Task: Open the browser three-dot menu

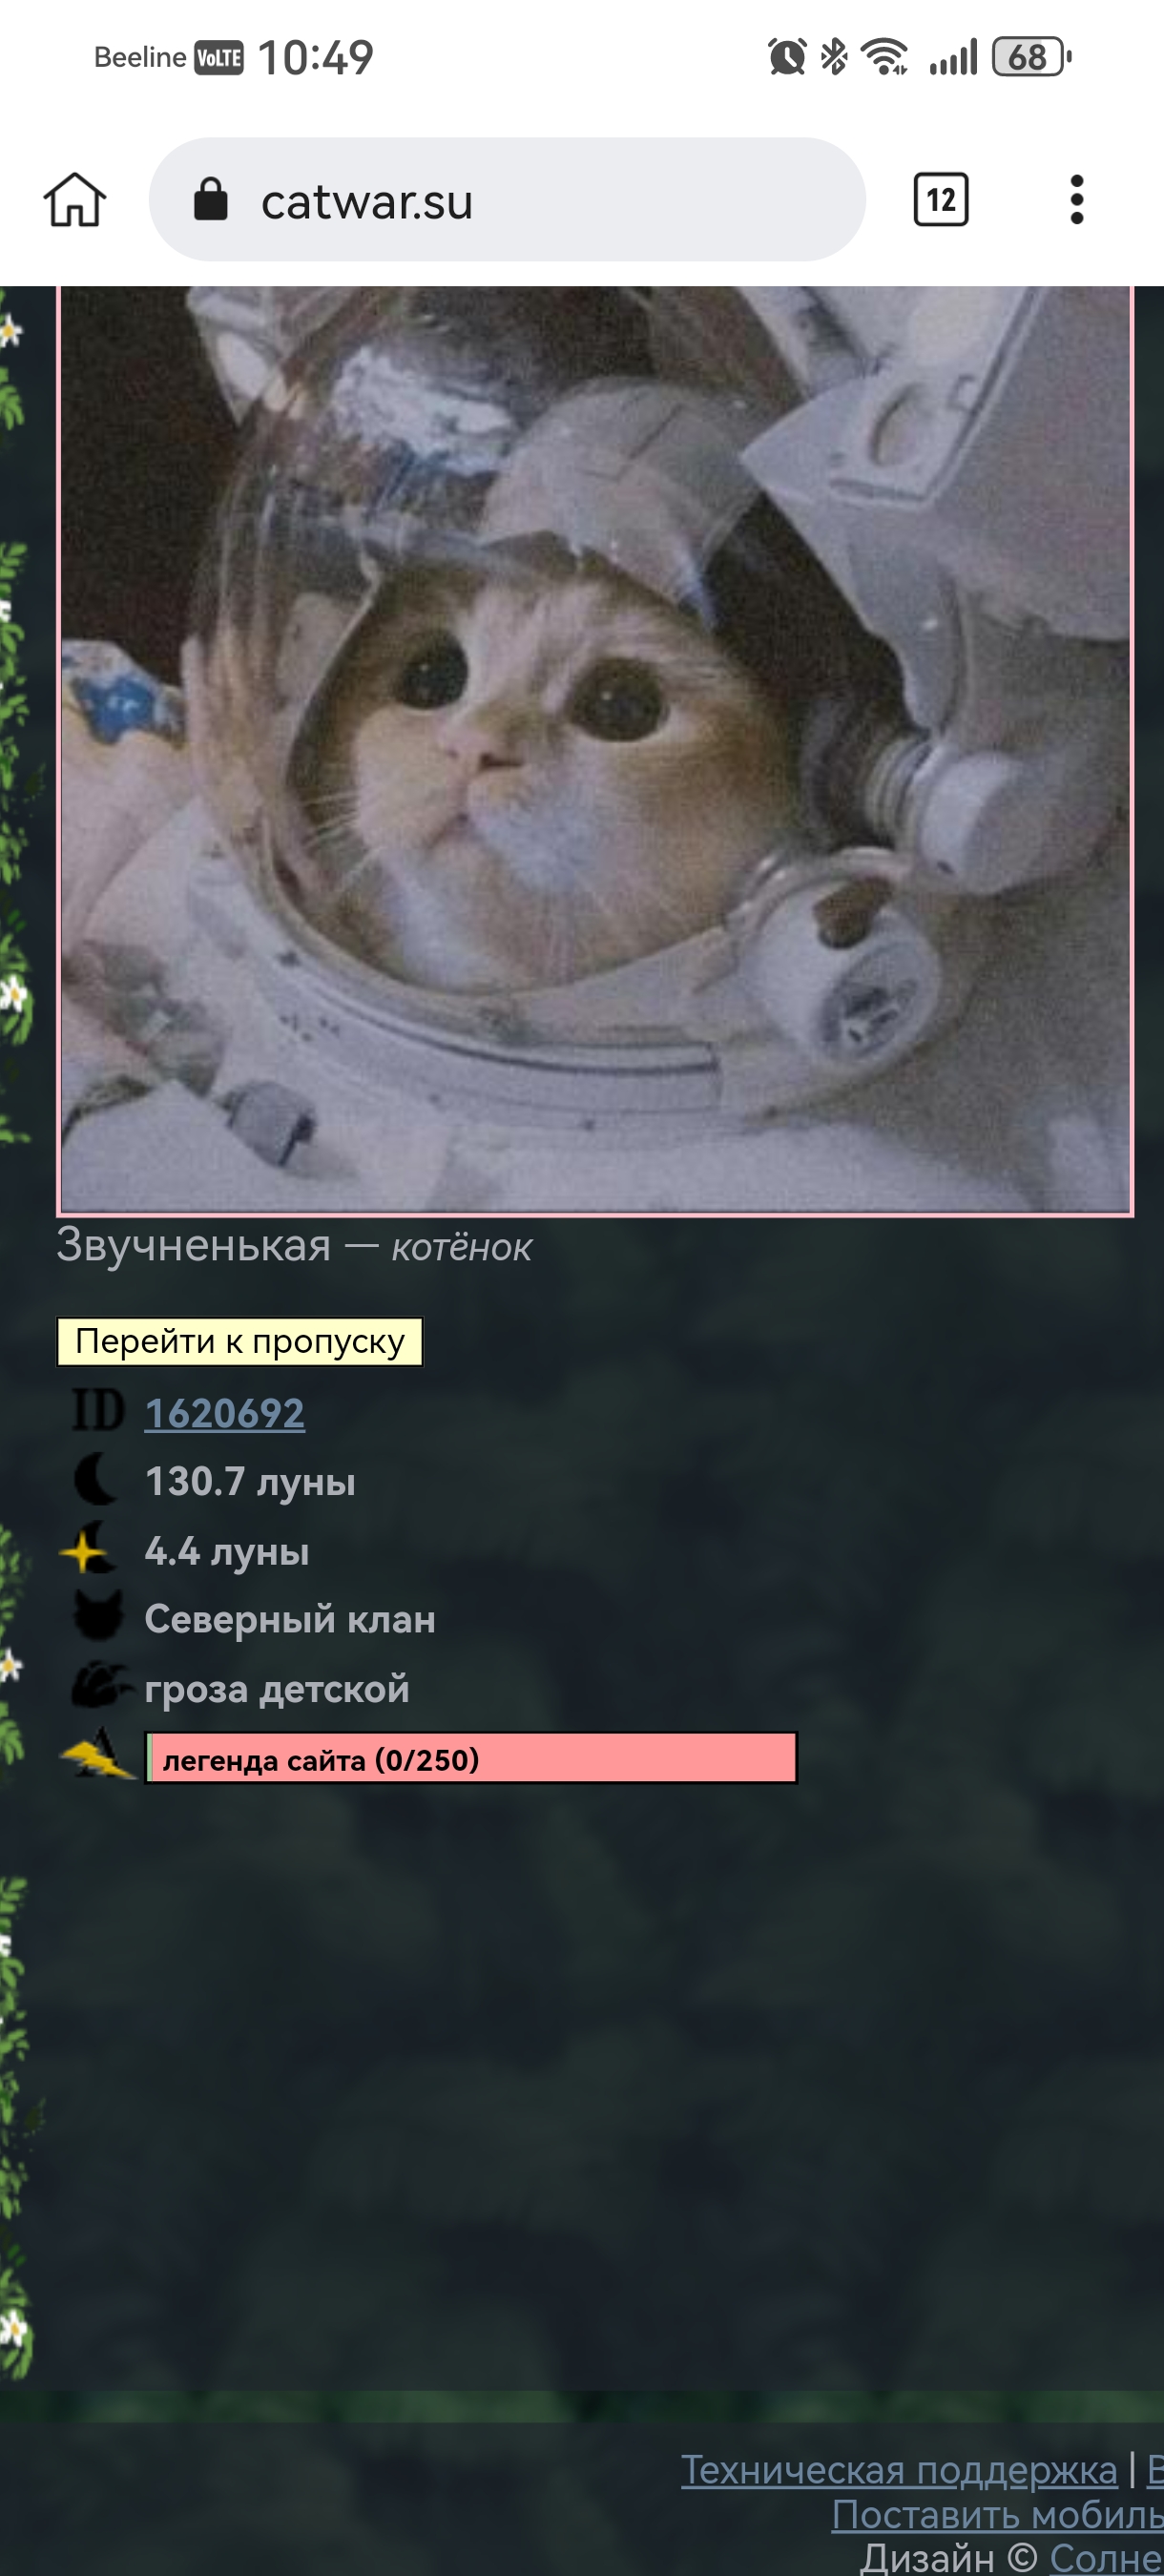Action: [x=1077, y=200]
